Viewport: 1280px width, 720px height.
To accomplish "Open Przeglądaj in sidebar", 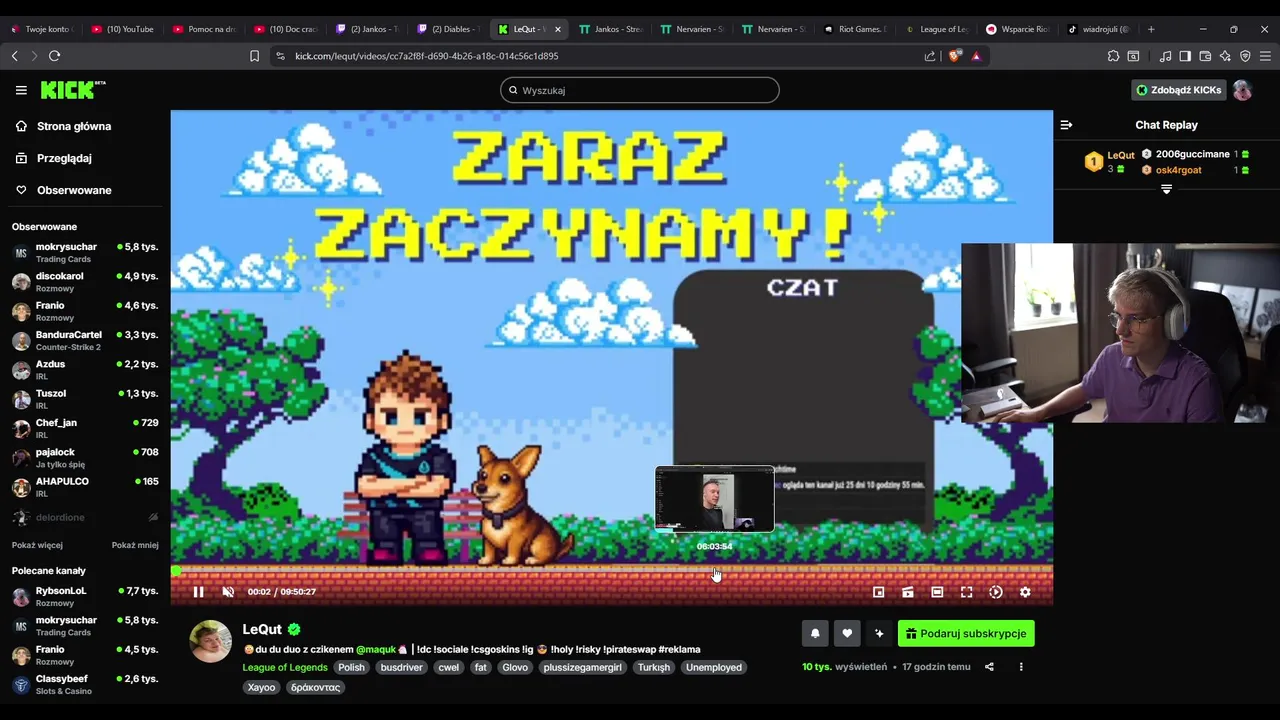I will click(x=54, y=158).
